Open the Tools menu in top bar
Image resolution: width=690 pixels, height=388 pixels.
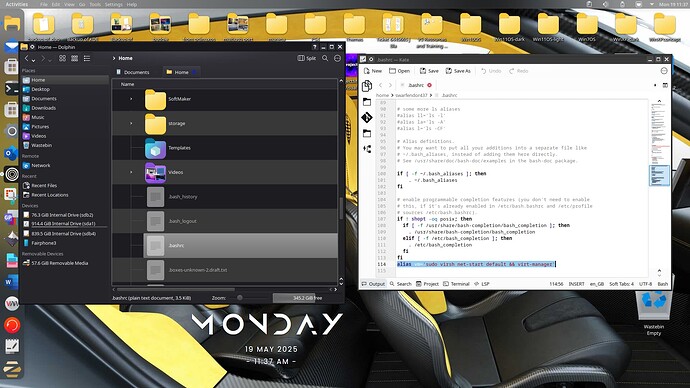point(95,4)
